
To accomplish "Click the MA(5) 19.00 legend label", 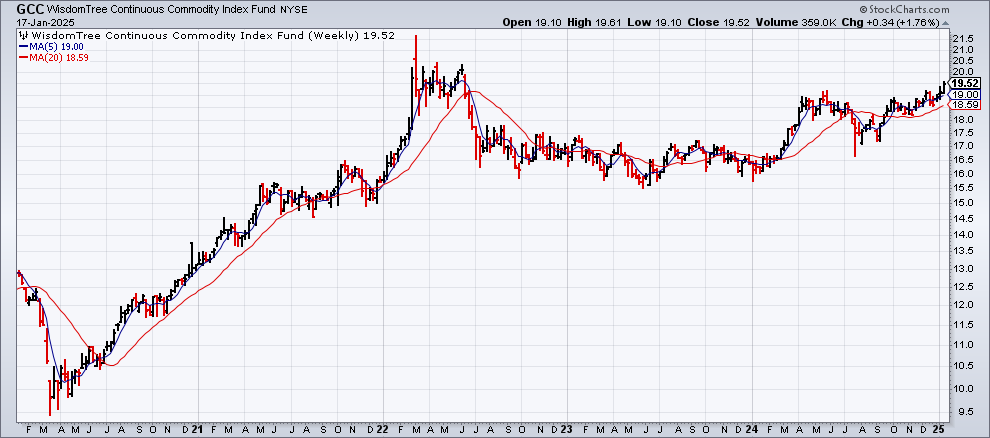I will pyautogui.click(x=56, y=47).
